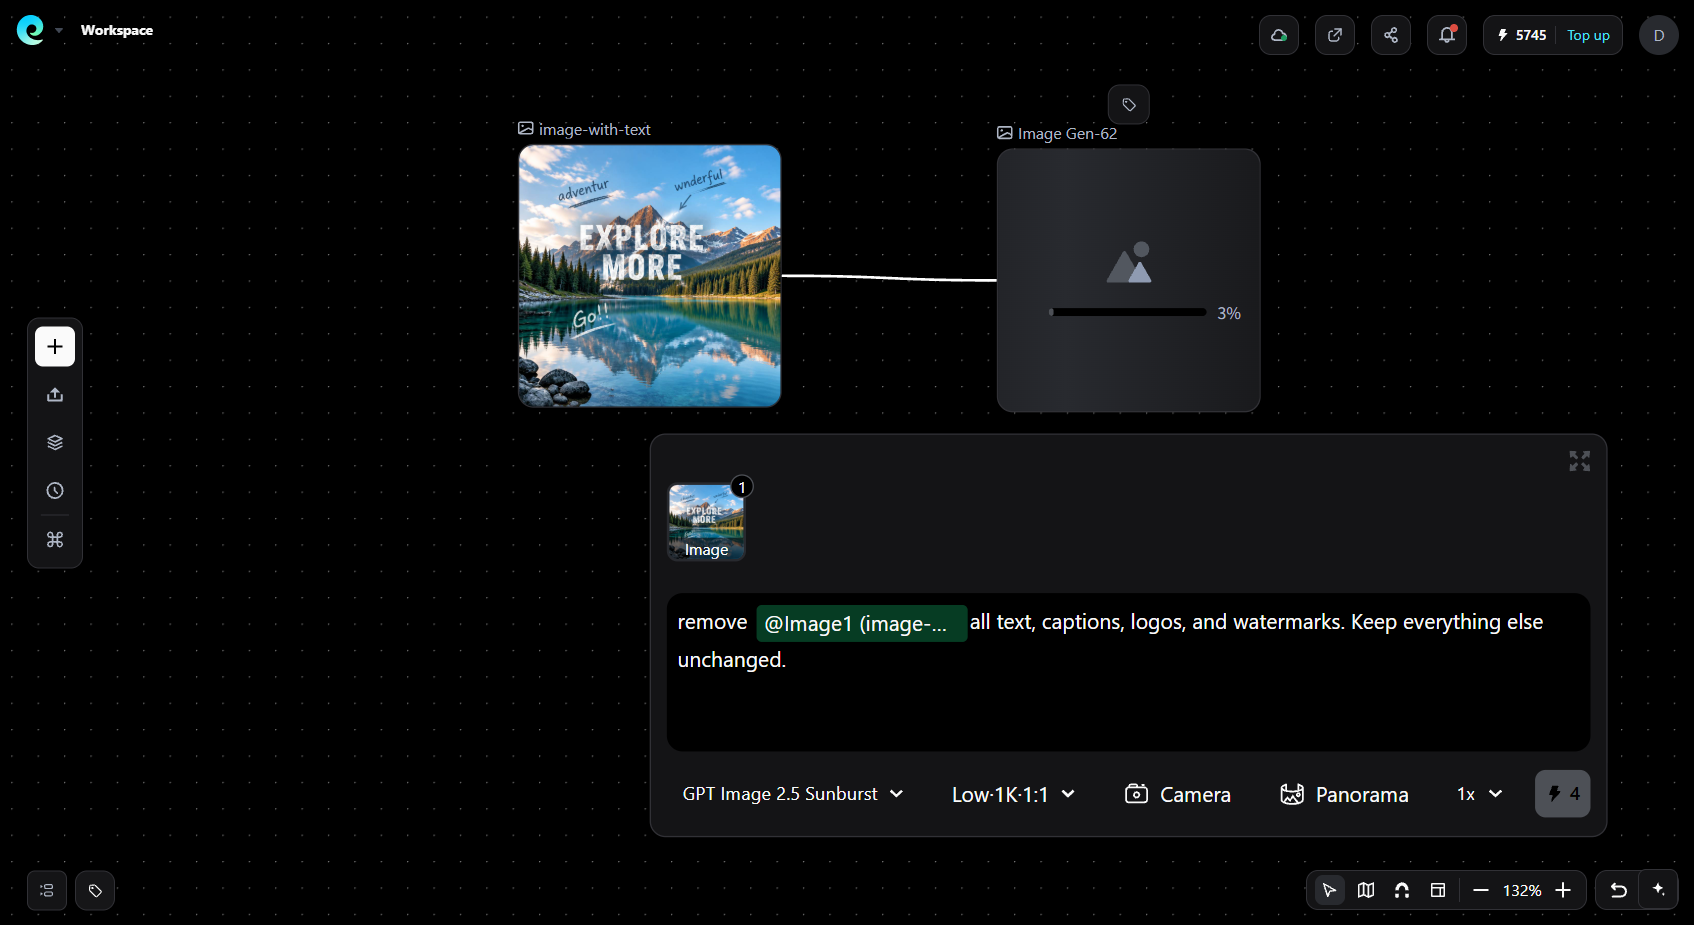Open the outline list icon at bottom left
1694x925 pixels.
coord(47,891)
